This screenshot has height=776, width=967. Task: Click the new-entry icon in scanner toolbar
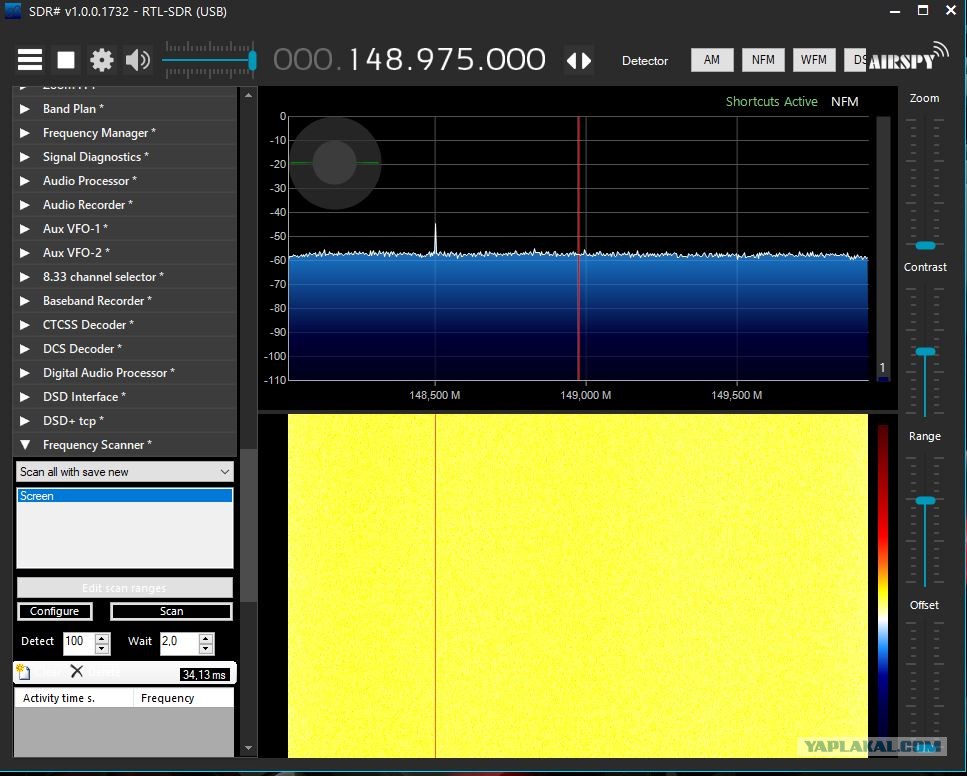(x=24, y=672)
